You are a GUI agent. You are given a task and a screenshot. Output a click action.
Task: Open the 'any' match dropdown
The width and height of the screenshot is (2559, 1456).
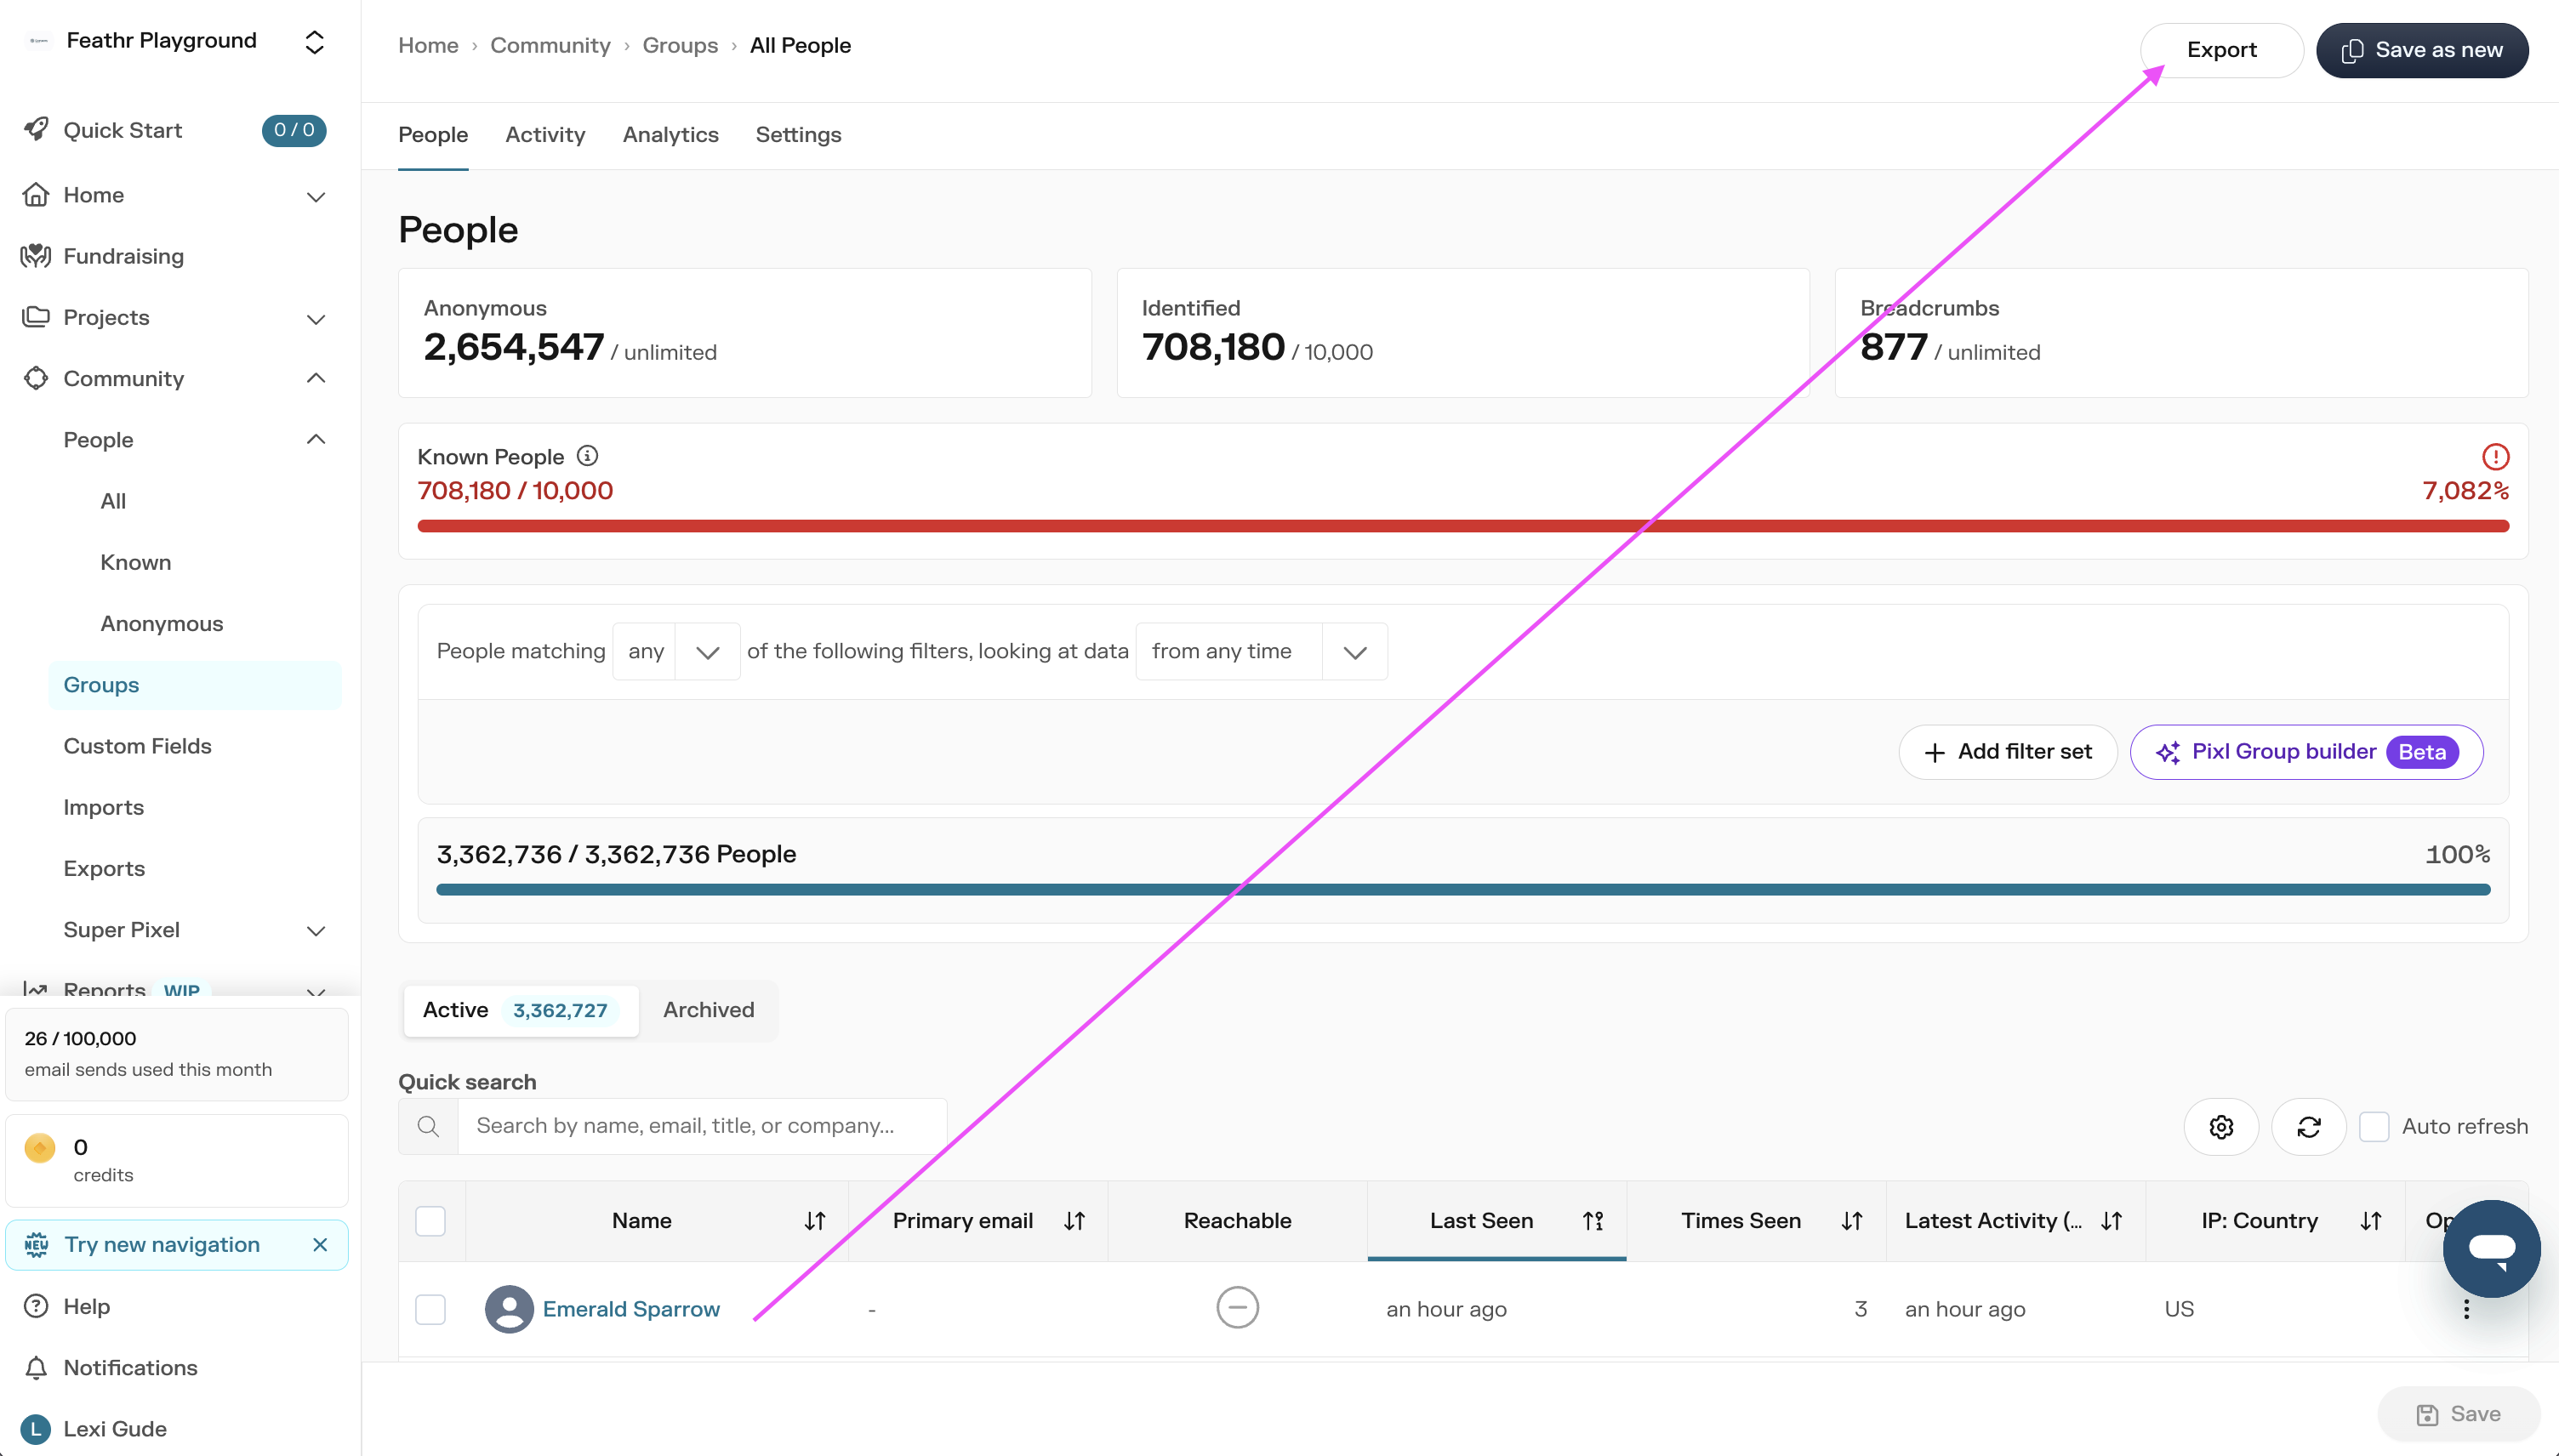[676, 652]
